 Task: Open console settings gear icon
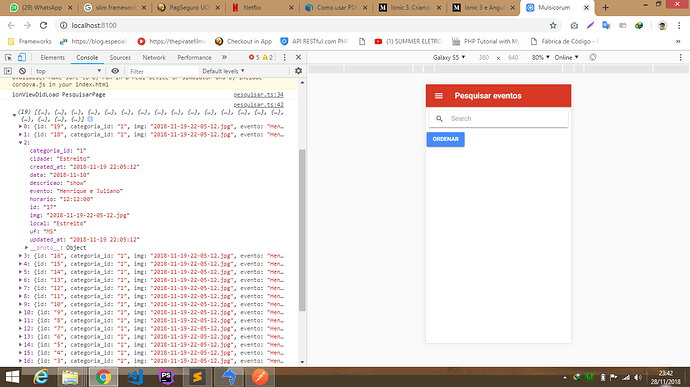(298, 71)
